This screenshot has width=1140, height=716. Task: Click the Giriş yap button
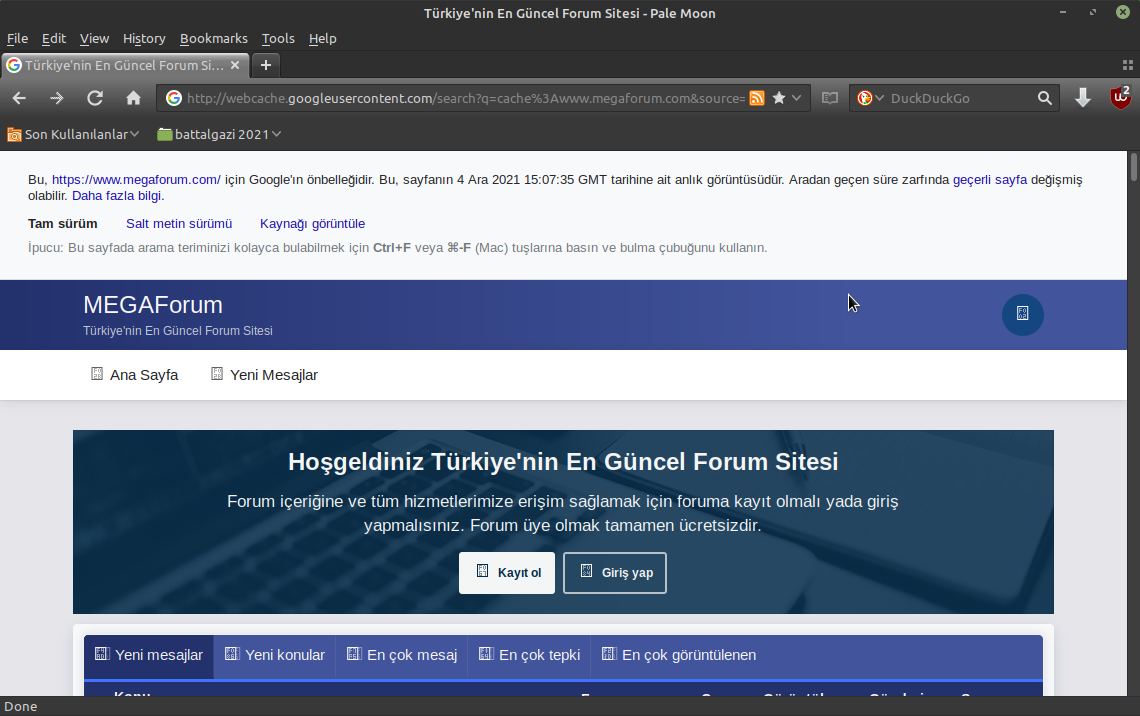coord(614,573)
